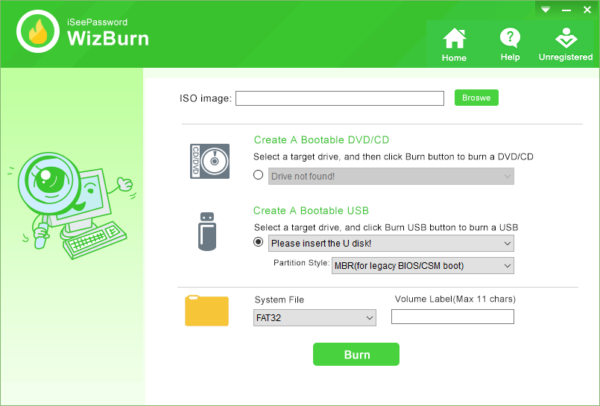Screen dimensions: 600x406
Task: Click the CD/DVD disc drive icon
Action: [210, 161]
